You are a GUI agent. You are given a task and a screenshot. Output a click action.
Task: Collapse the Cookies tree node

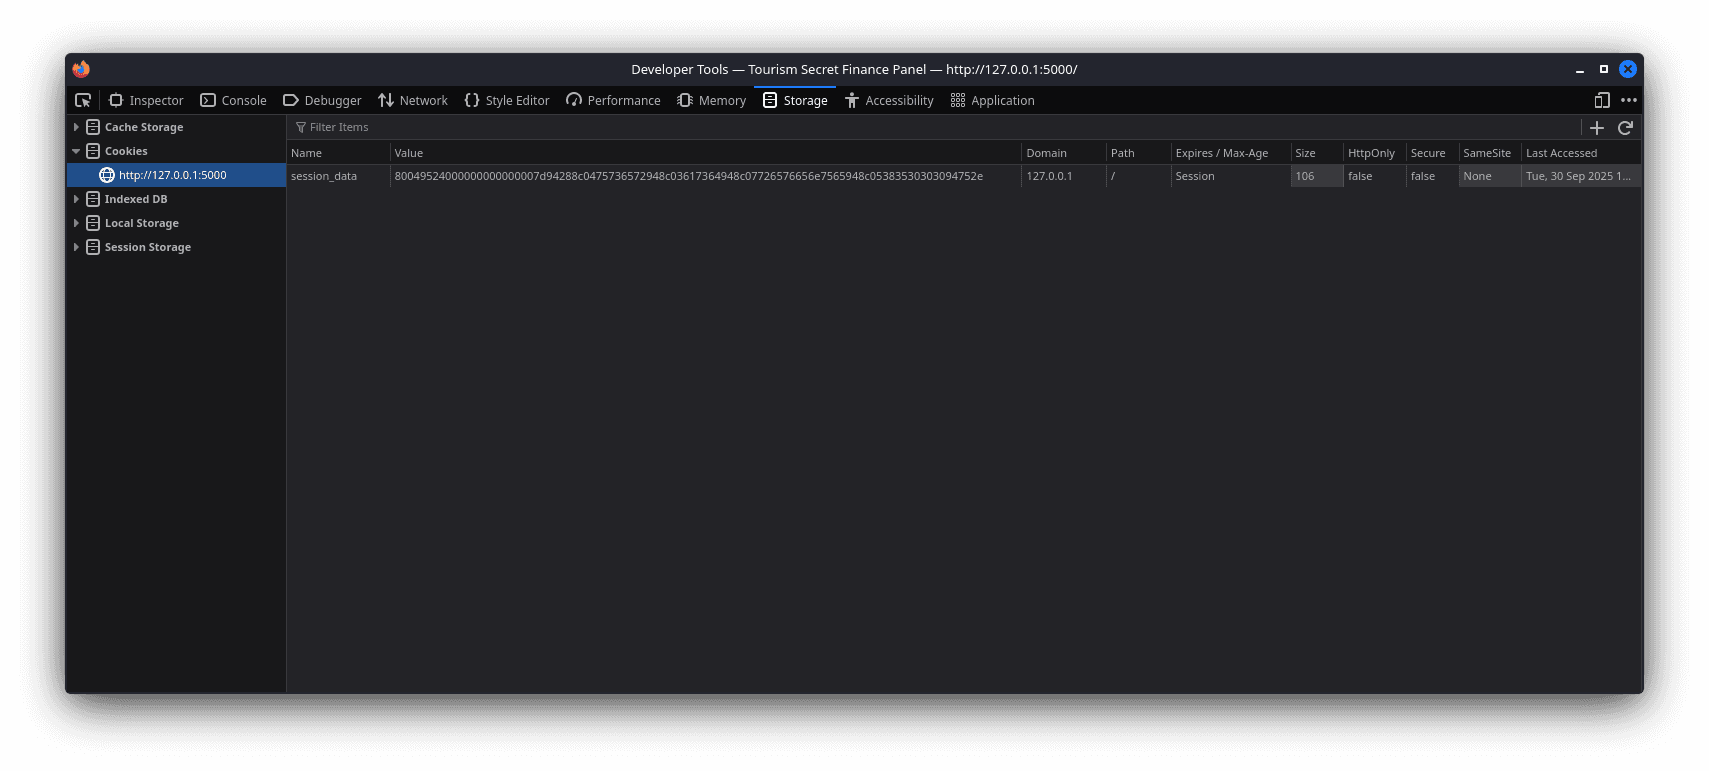pos(76,151)
